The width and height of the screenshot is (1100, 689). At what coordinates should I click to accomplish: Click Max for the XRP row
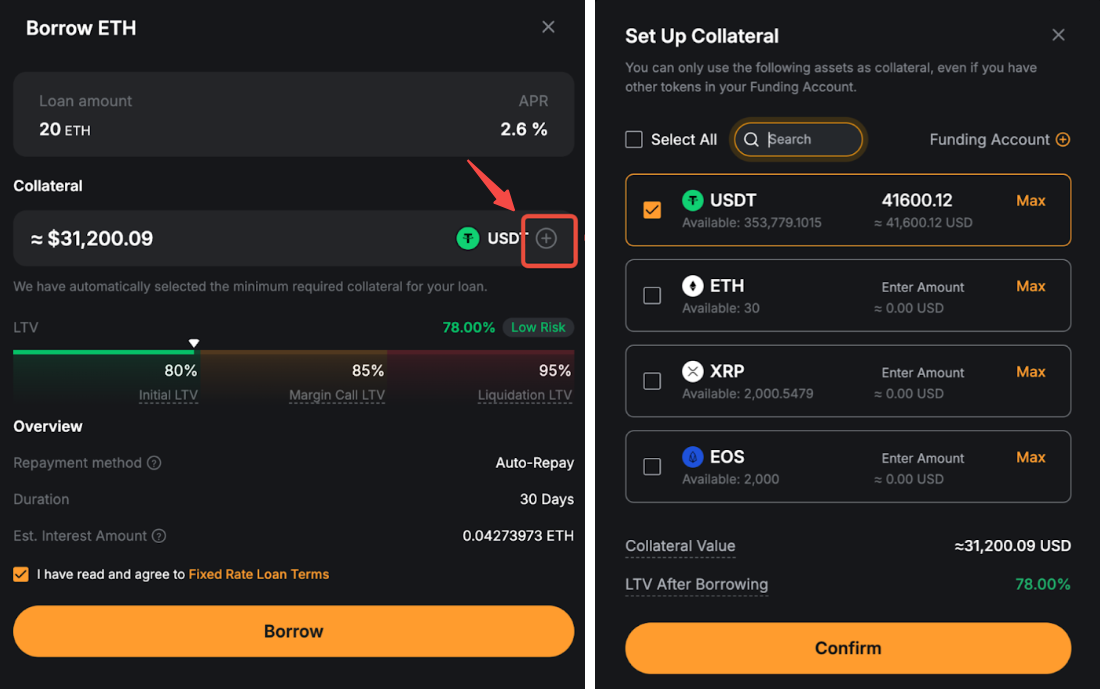(x=1030, y=372)
